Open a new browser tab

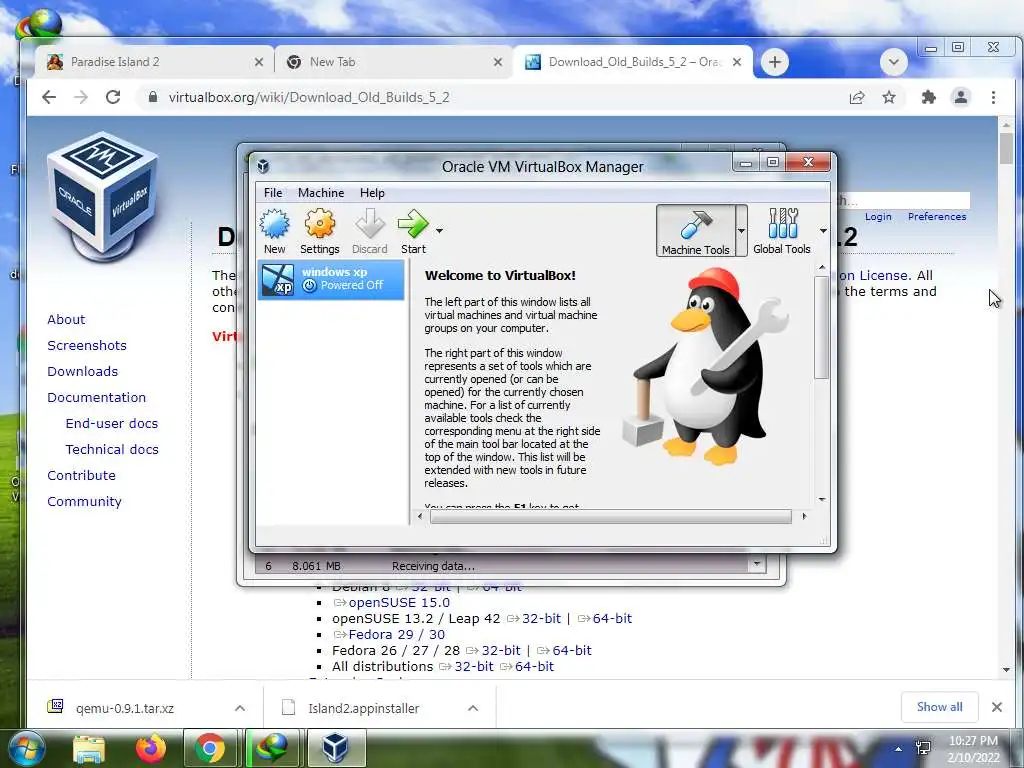775,62
